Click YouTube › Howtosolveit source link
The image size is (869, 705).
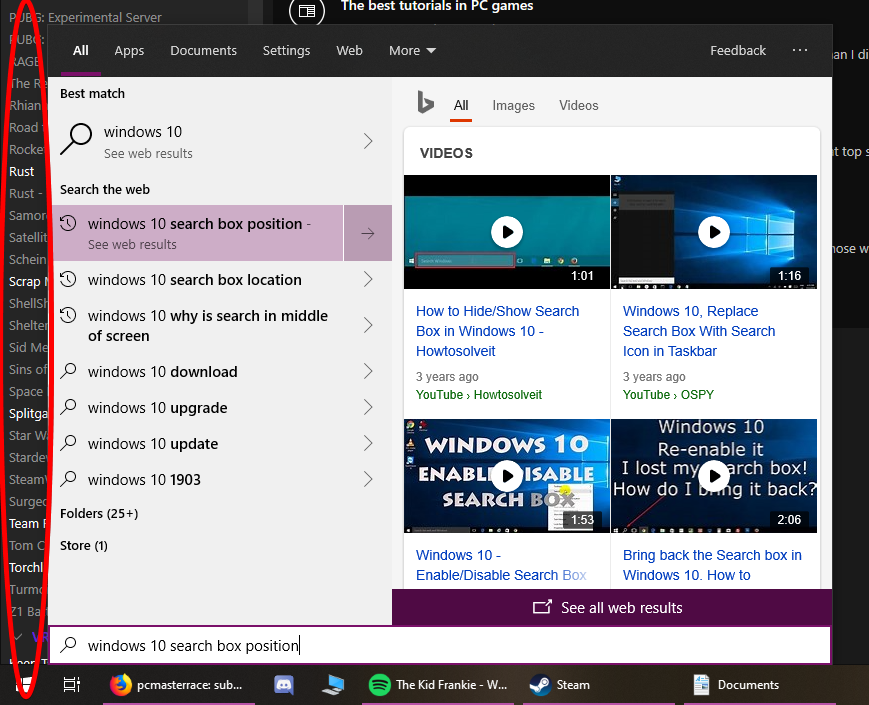pyautogui.click(x=479, y=395)
